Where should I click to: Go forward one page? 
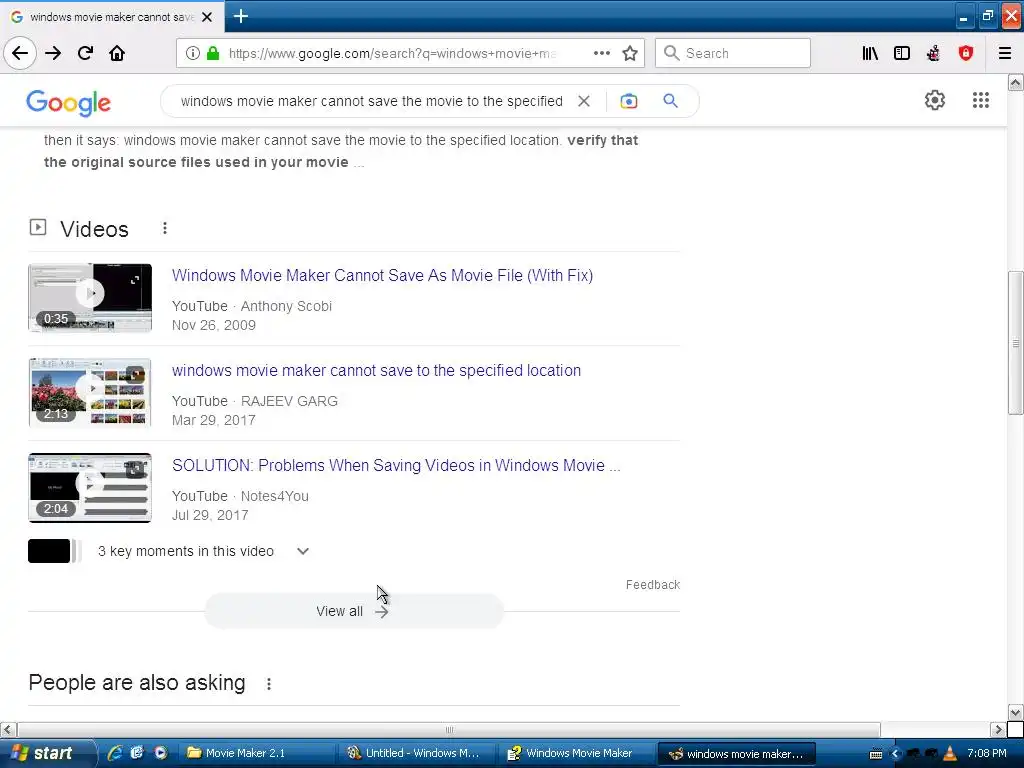click(53, 53)
